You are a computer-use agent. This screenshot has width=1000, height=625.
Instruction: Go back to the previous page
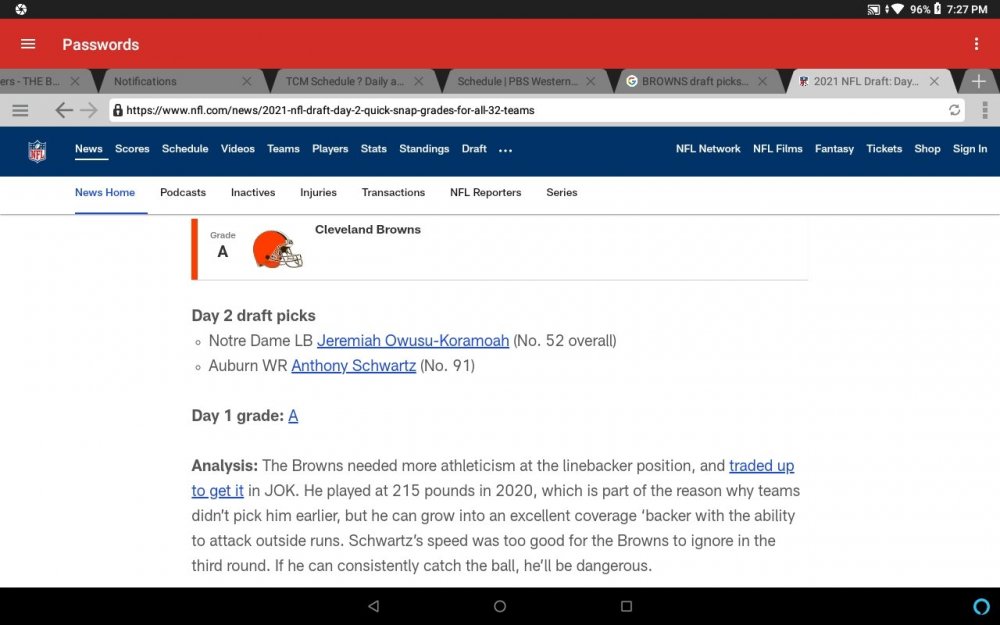click(x=63, y=110)
